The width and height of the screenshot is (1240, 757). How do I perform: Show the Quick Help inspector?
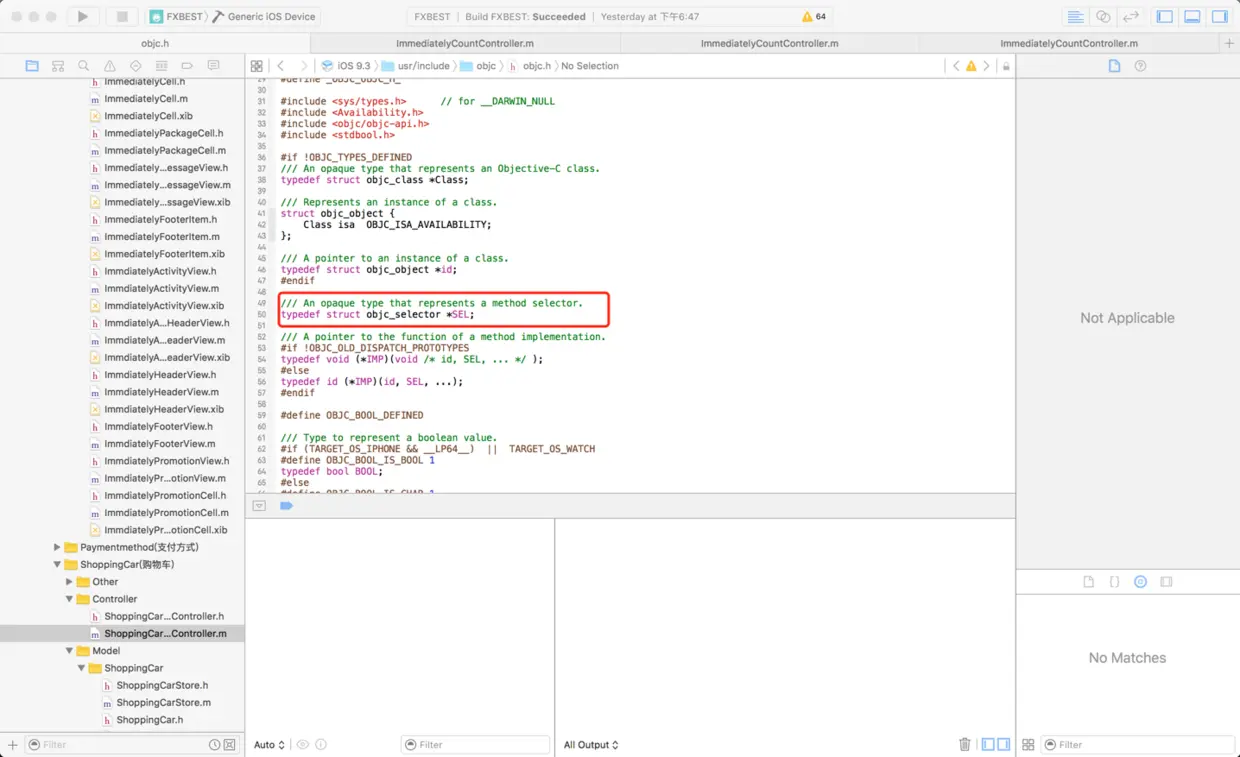1140,66
